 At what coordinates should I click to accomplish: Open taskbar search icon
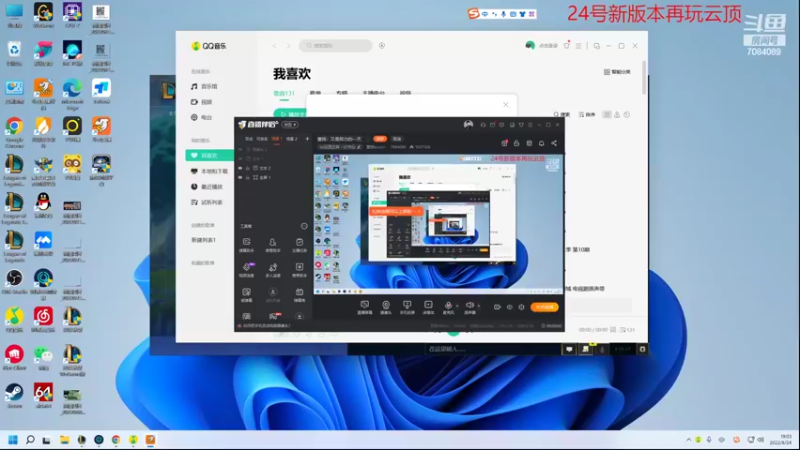coord(30,440)
